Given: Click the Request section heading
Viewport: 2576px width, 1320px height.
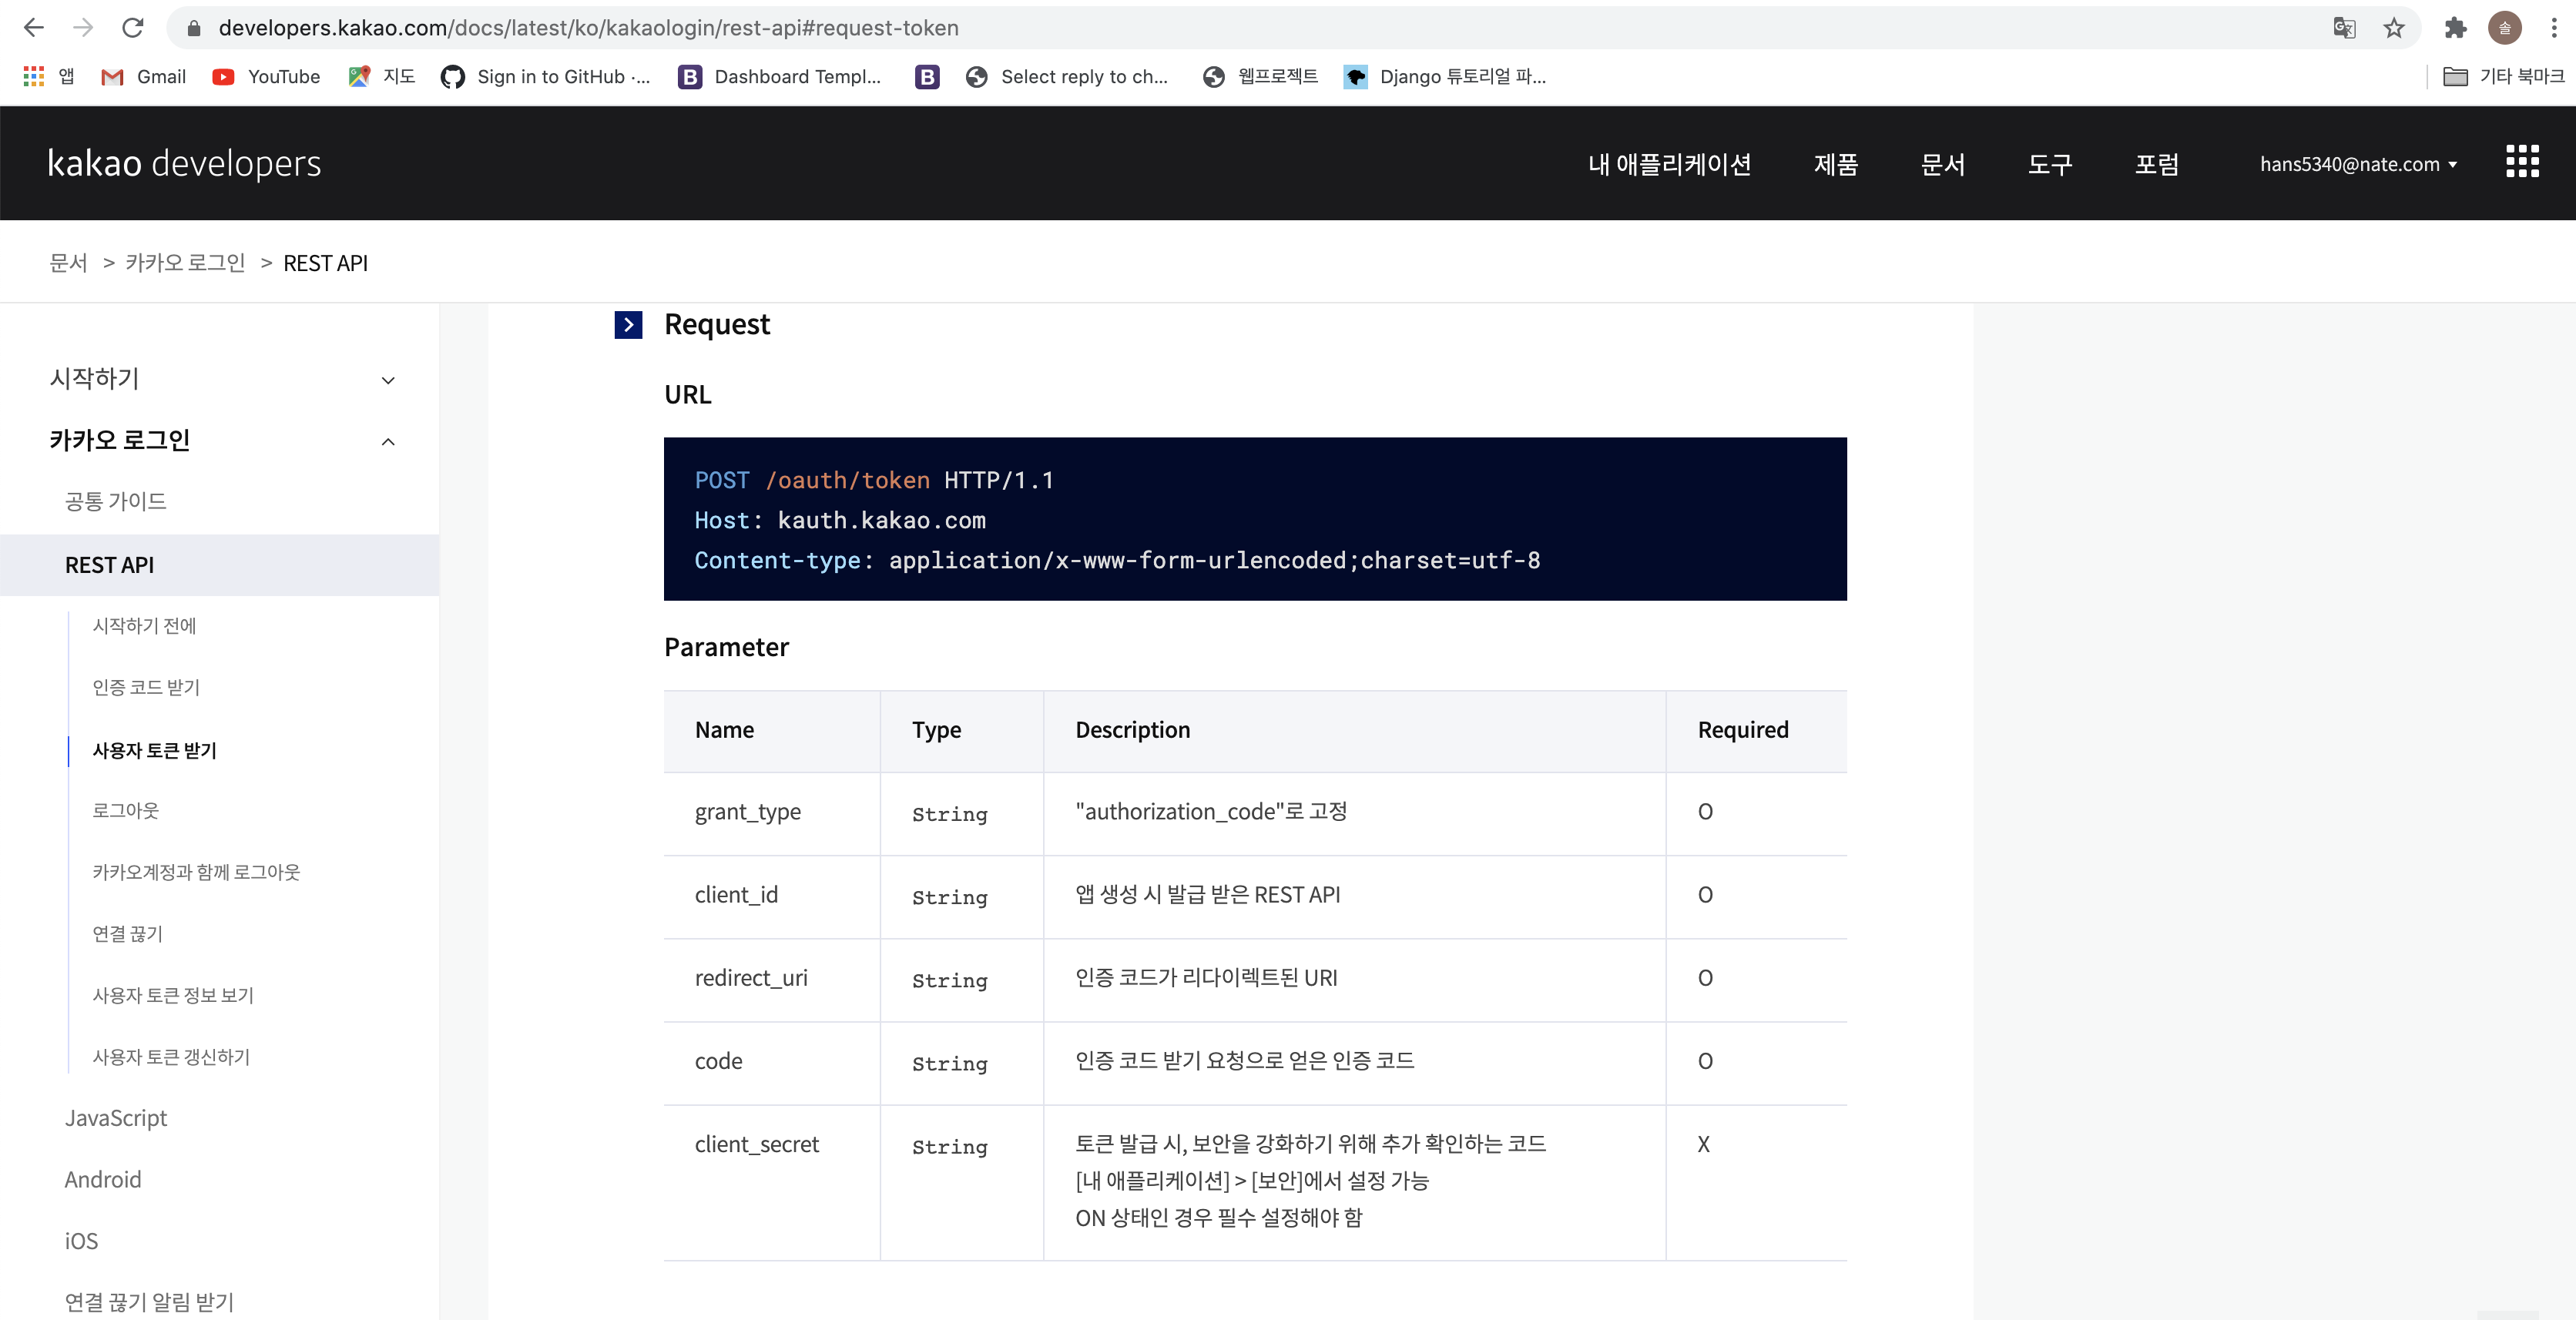Looking at the screenshot, I should tap(716, 325).
